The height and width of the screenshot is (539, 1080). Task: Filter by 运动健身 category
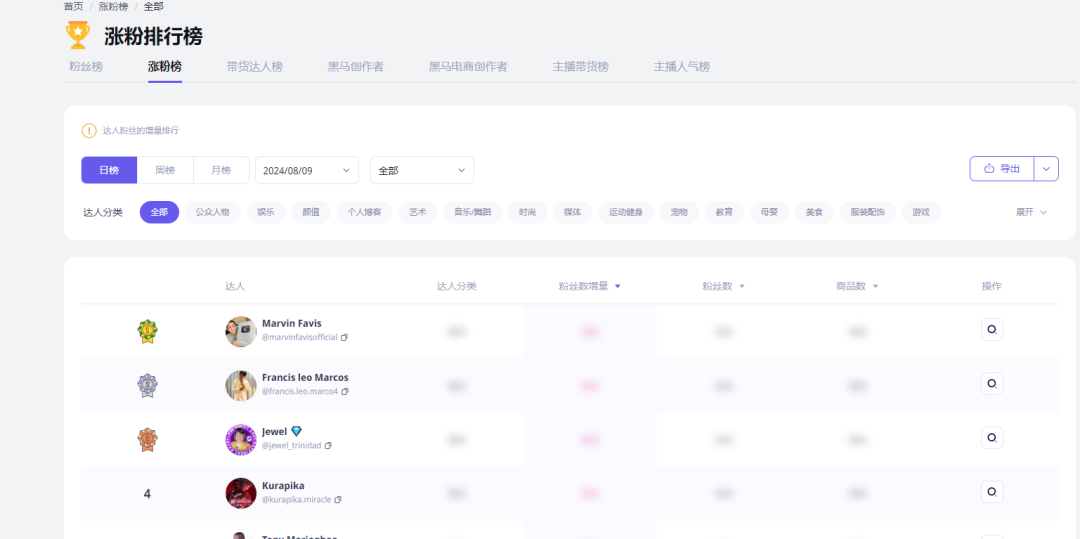[626, 212]
